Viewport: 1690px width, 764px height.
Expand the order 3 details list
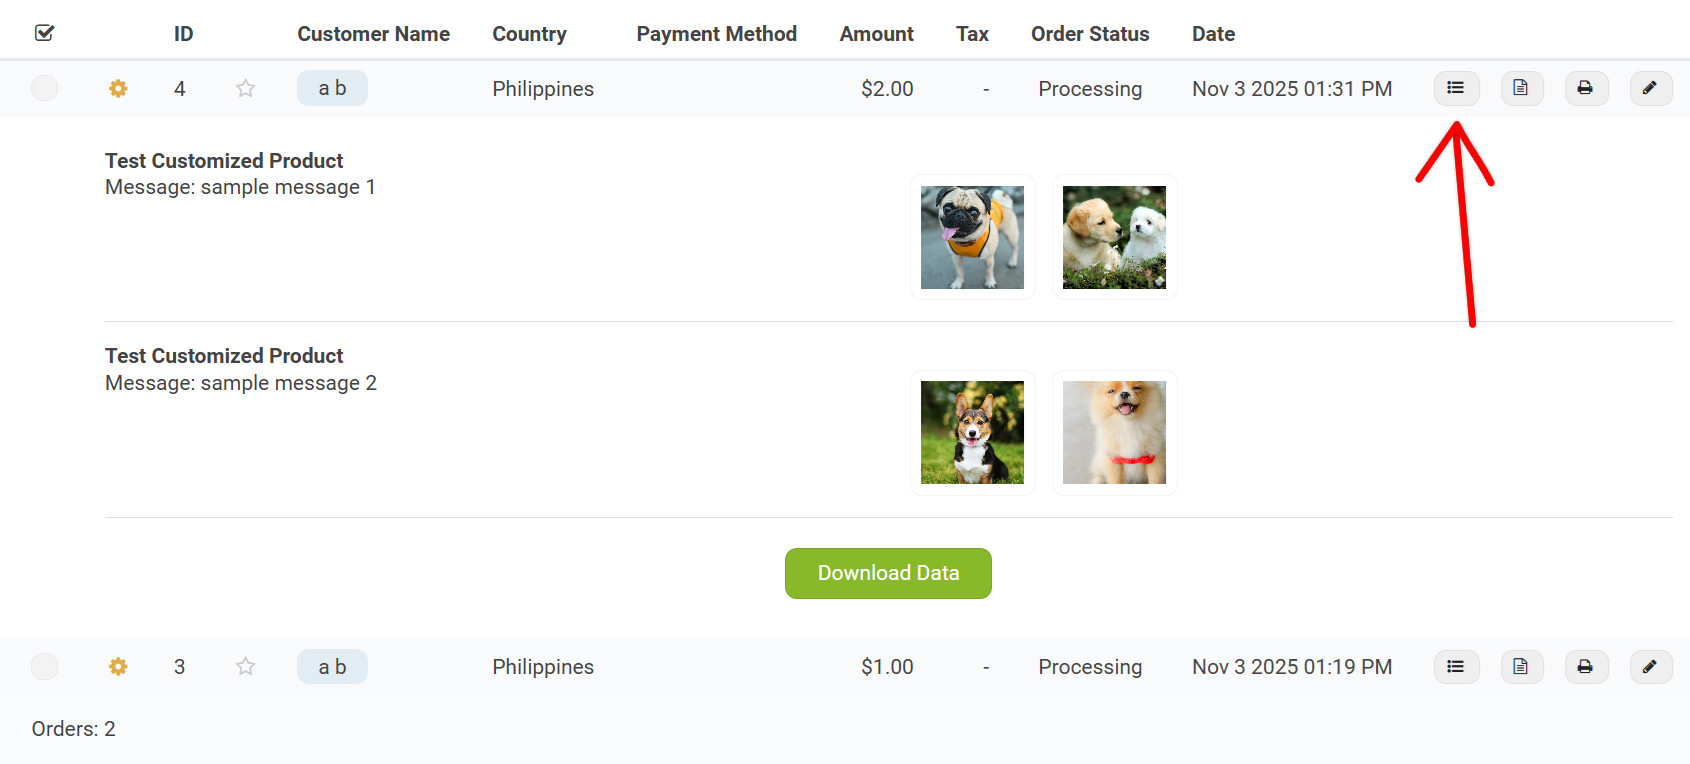tap(1456, 666)
